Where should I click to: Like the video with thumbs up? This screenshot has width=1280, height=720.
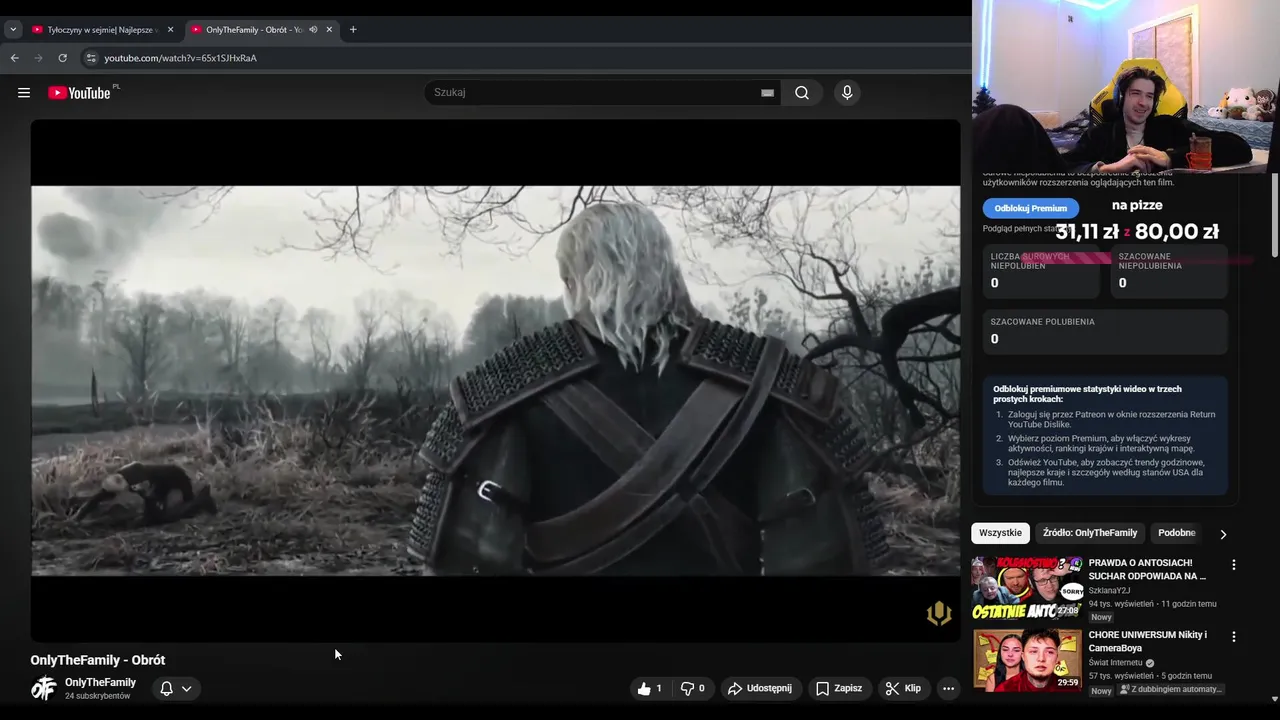click(x=650, y=688)
